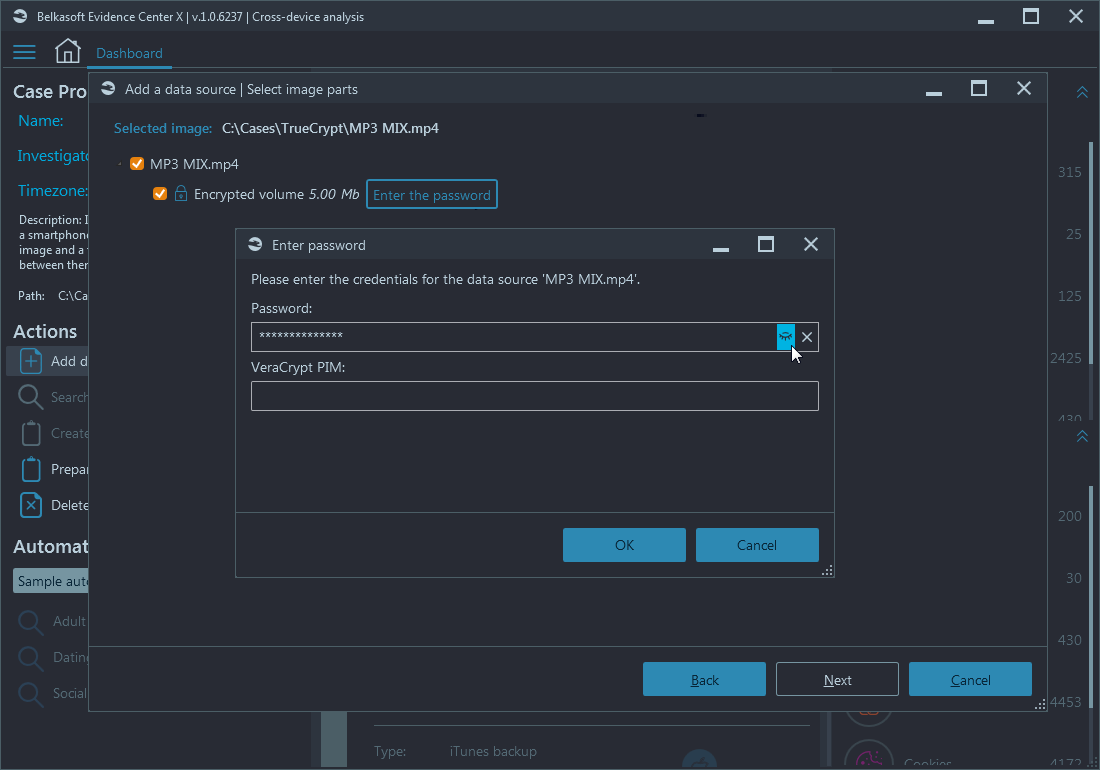Click the 'iTunes backup' type value
The width and height of the screenshot is (1100, 770).
(x=493, y=751)
